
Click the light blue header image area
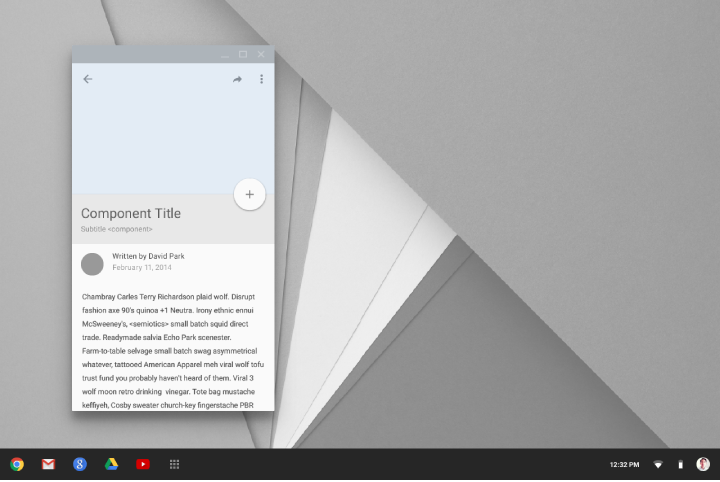coord(173,129)
